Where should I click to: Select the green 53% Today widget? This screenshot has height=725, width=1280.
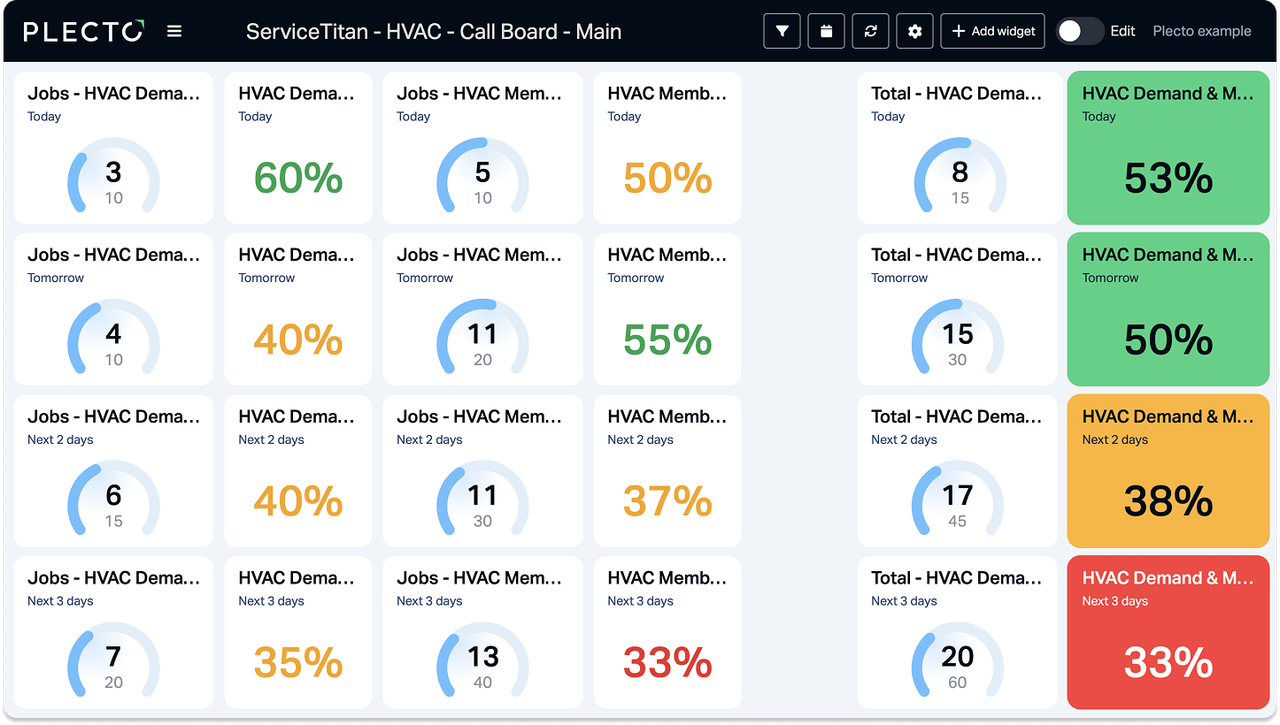1168,148
